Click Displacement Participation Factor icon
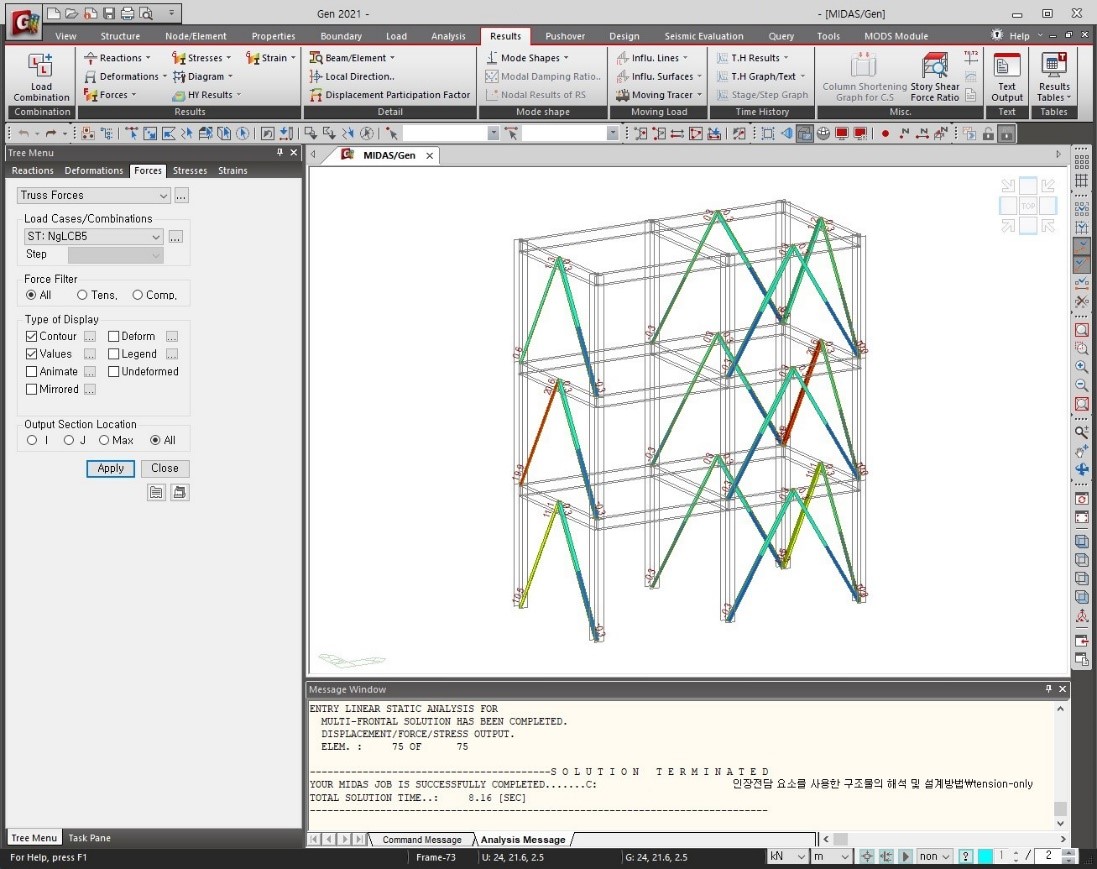Viewport: 1097px width, 869px height. coord(316,95)
